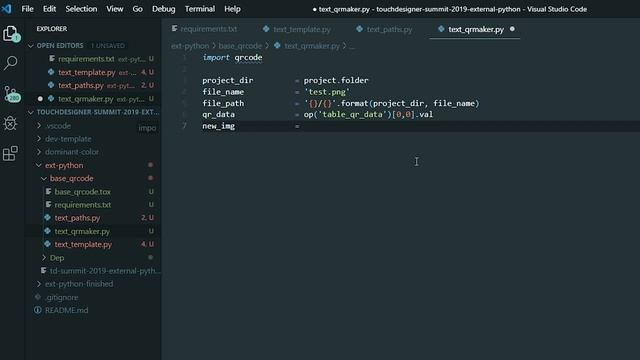This screenshot has height=360, width=640.
Task: Open the Extensions view in activity bar
Action: point(10,153)
